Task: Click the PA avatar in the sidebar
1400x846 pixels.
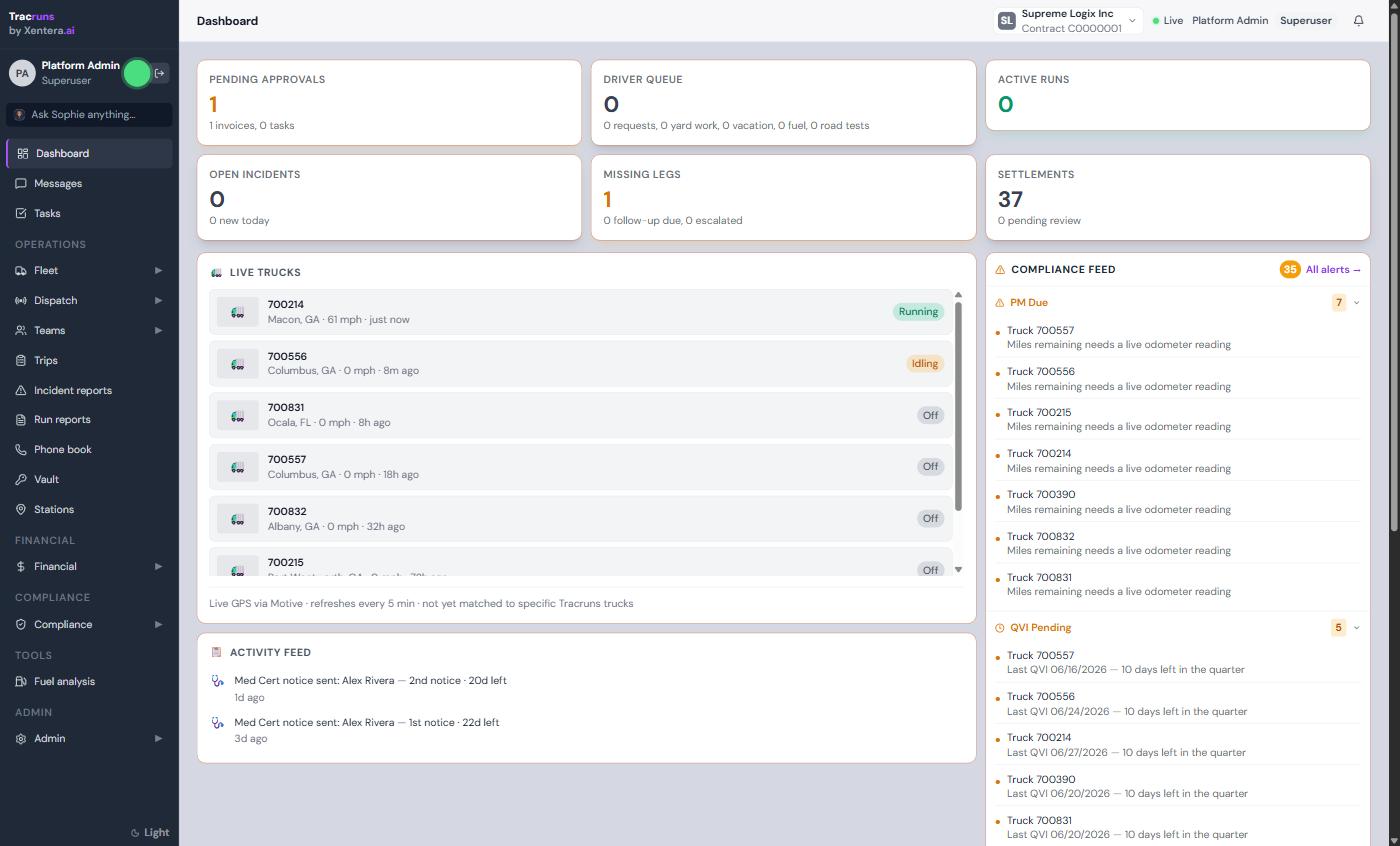Action: (22, 73)
